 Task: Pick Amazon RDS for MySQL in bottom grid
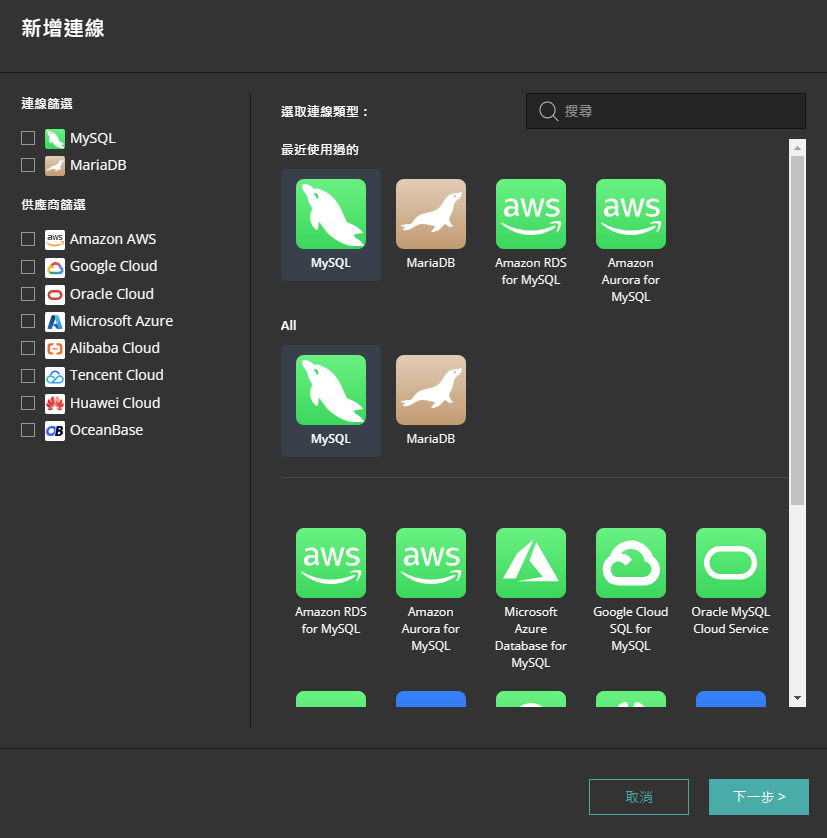[331, 563]
